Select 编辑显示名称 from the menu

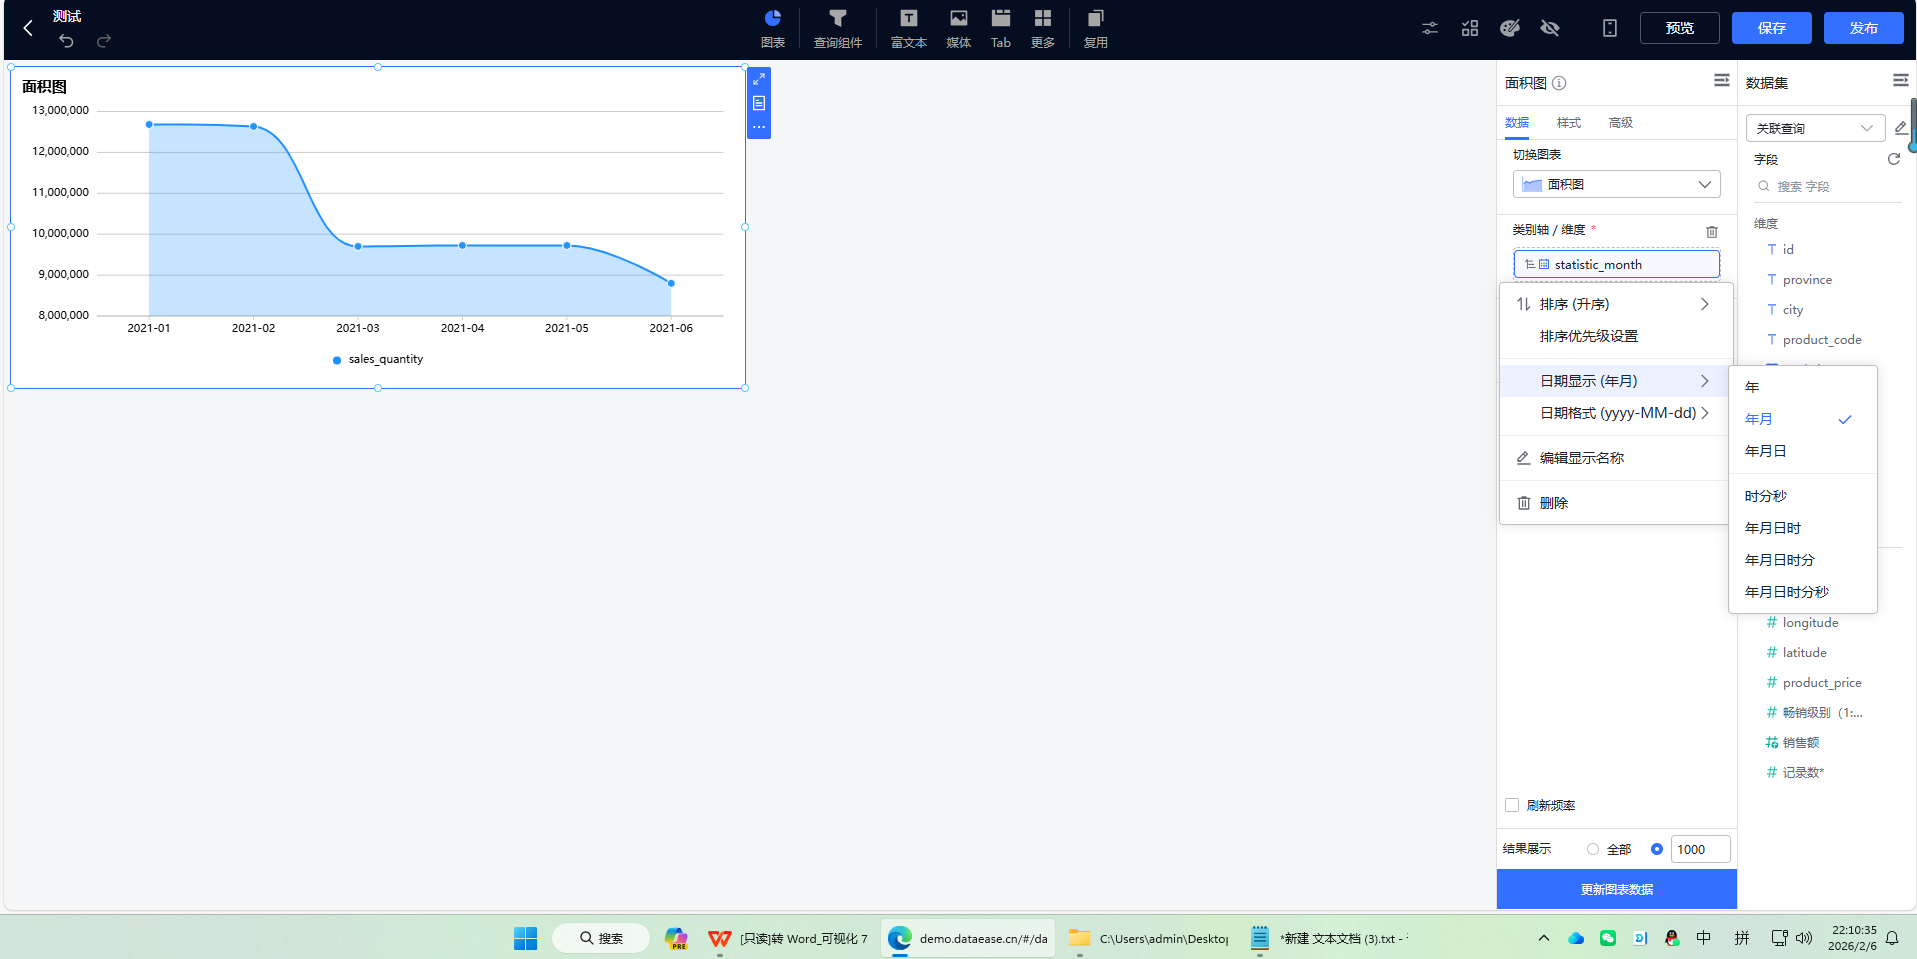1616,458
